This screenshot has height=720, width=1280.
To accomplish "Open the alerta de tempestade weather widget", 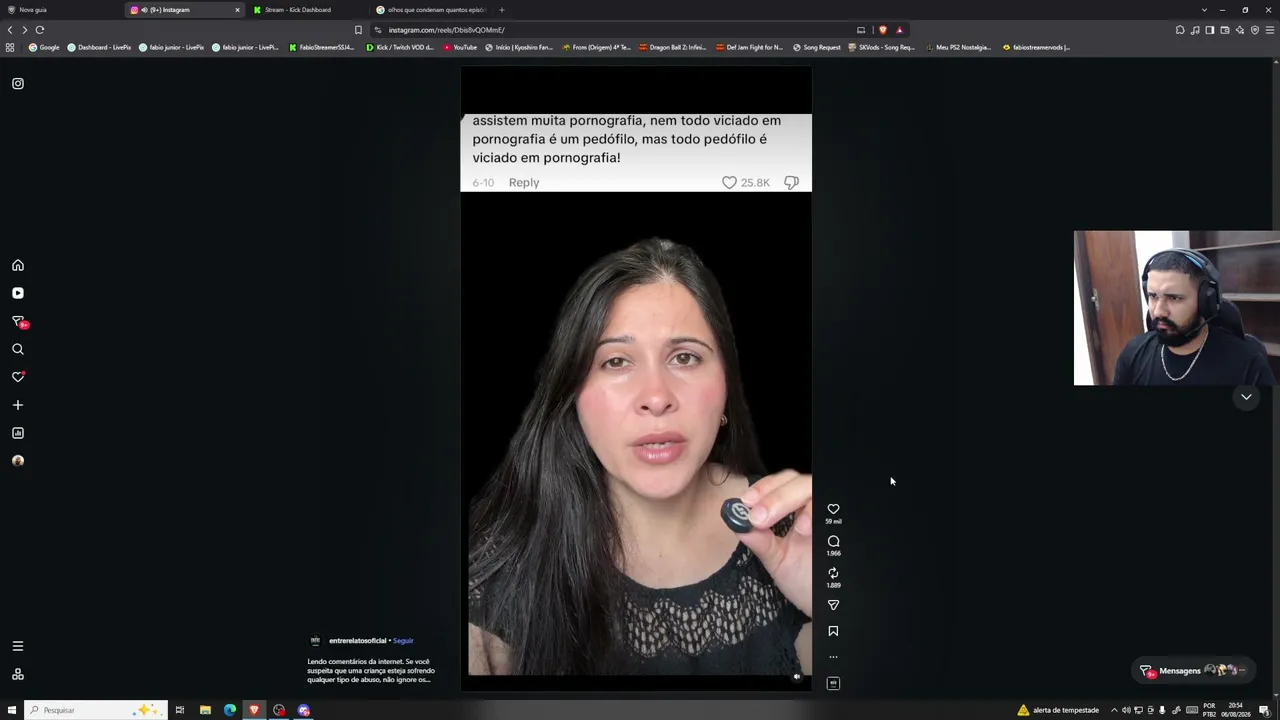I will click(1058, 710).
